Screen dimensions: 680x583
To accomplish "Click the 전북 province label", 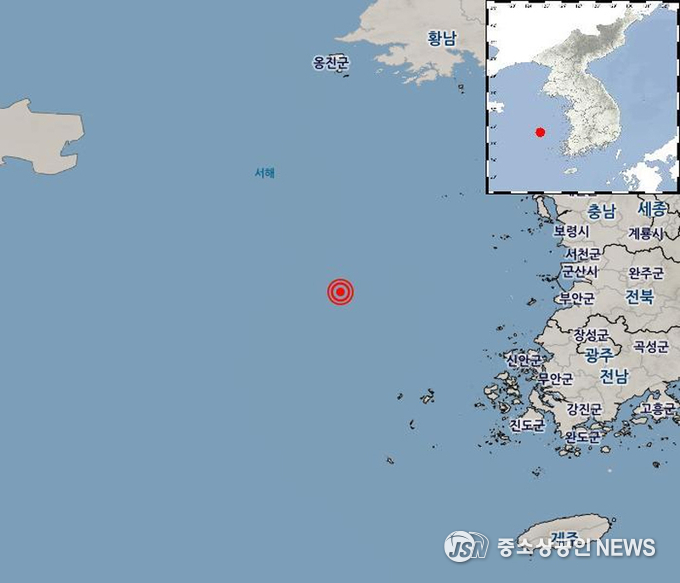I will pyautogui.click(x=639, y=296).
